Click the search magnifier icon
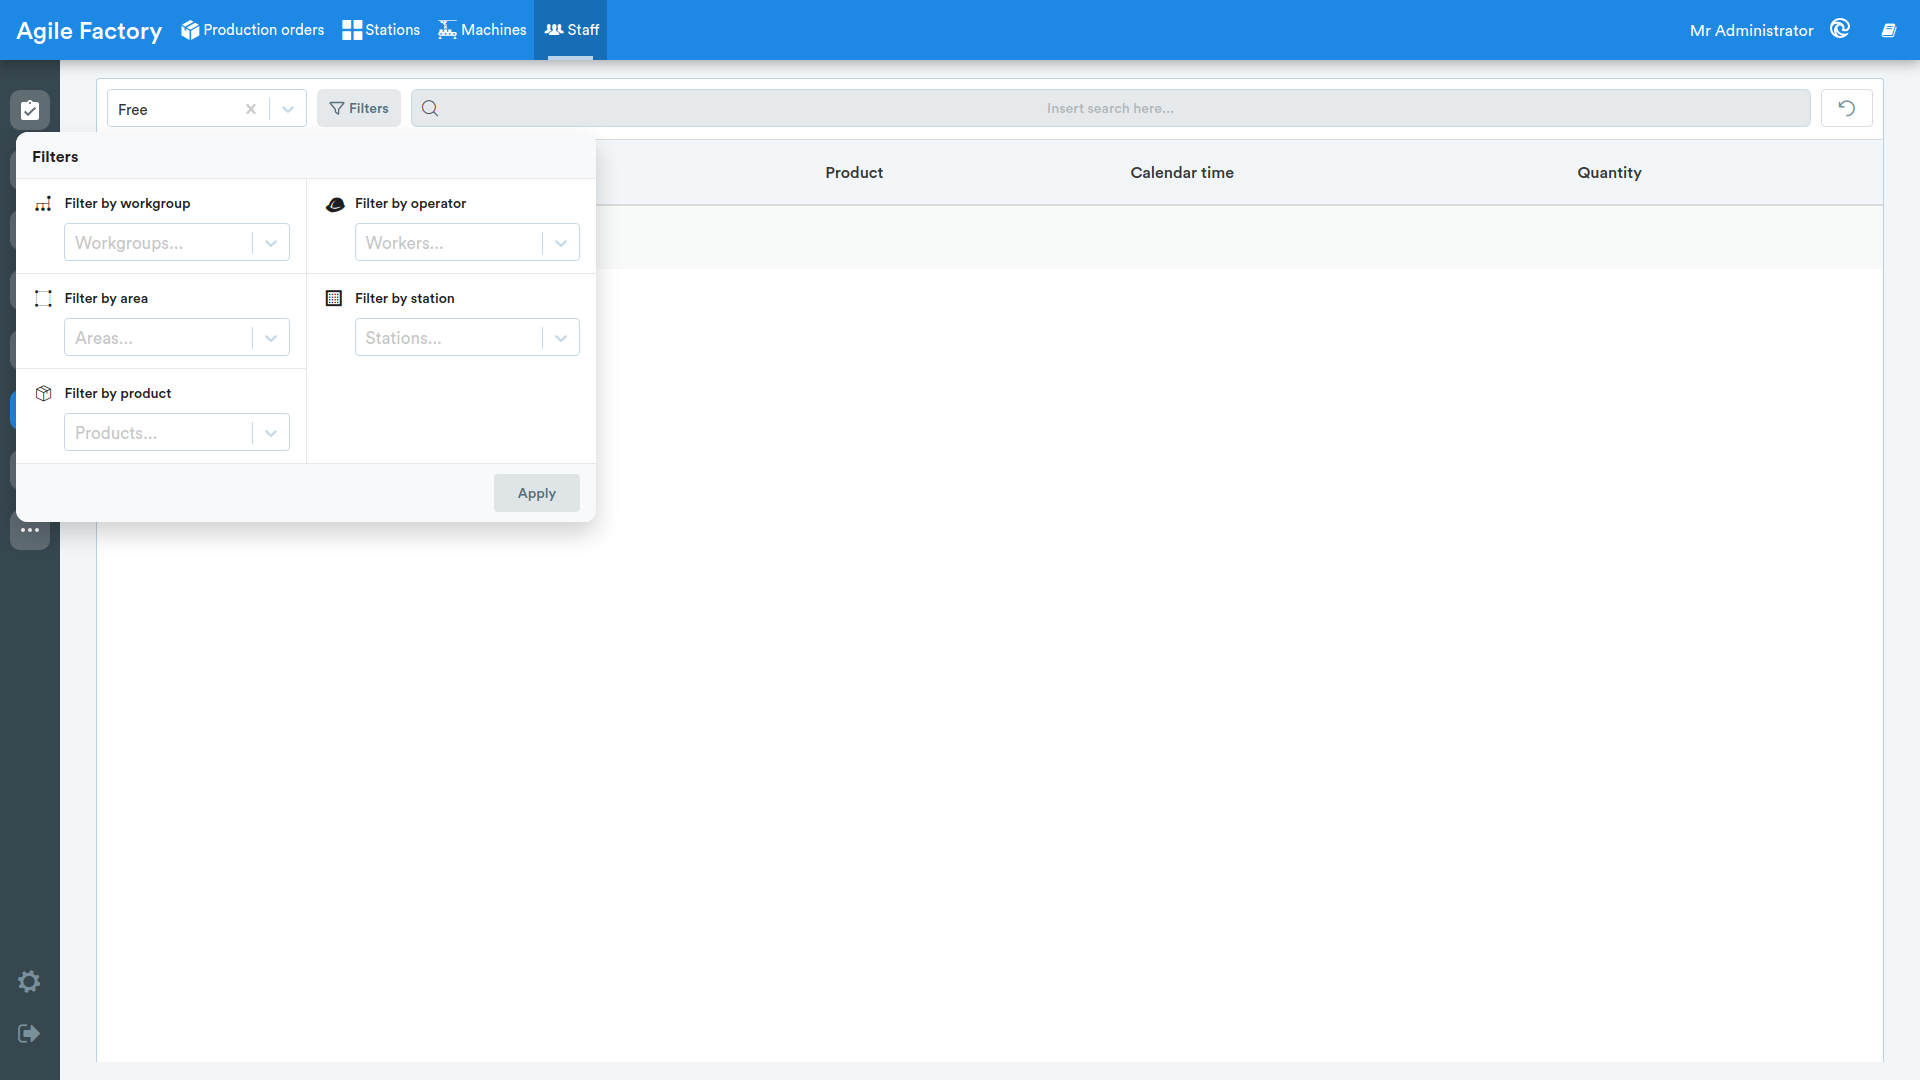Viewport: 1920px width, 1080px height. [x=430, y=108]
